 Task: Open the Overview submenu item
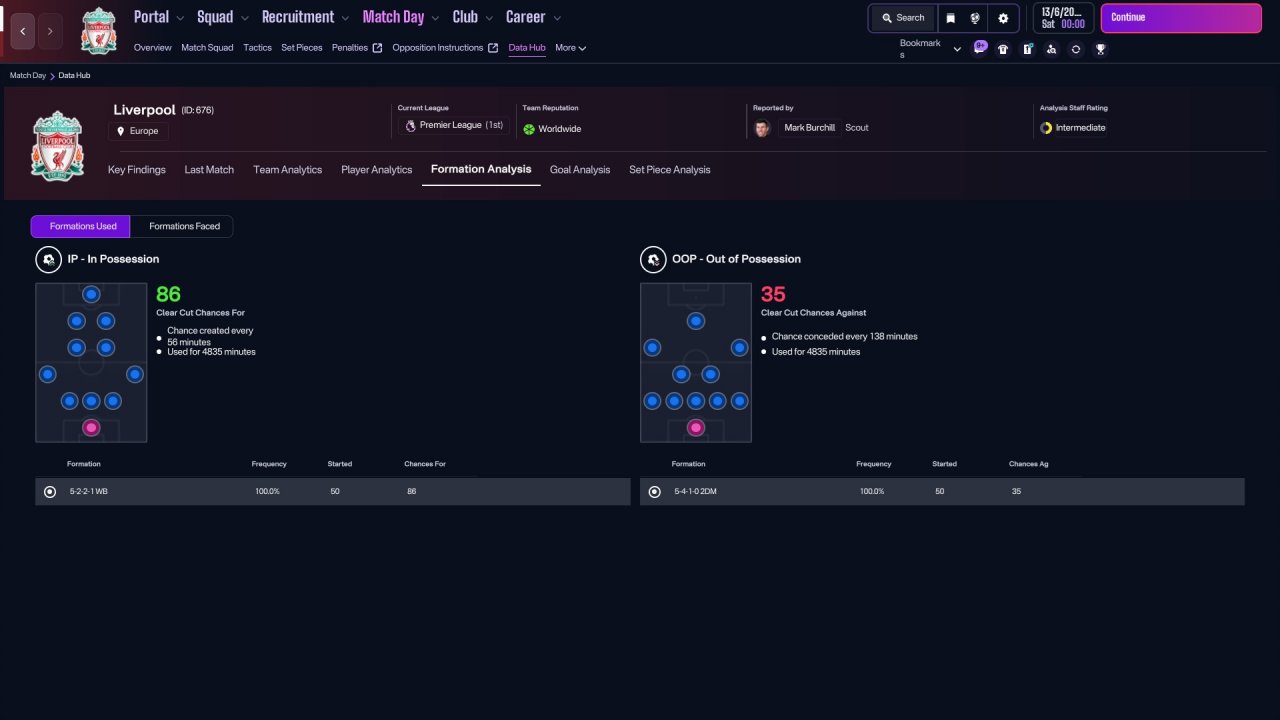[152, 48]
